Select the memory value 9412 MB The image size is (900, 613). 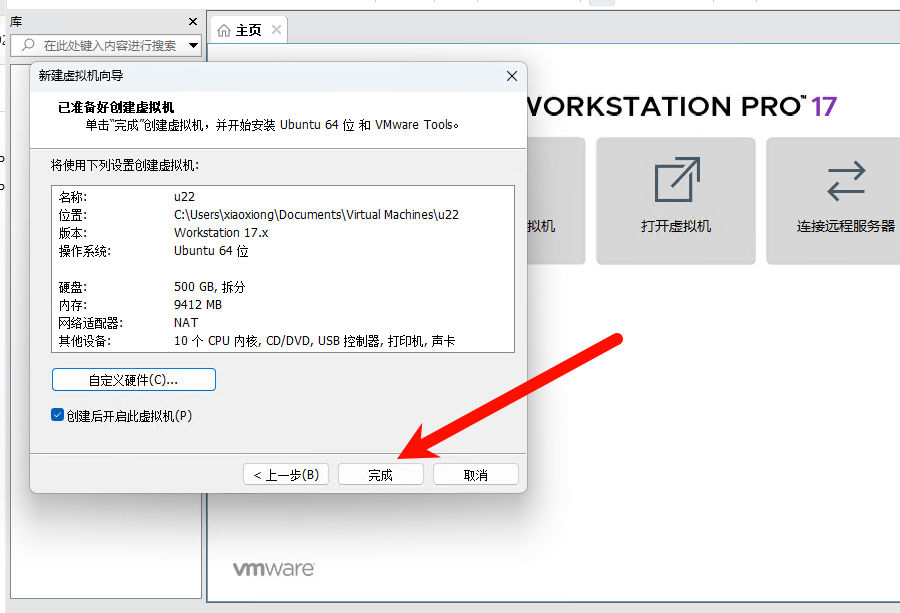[198, 305]
